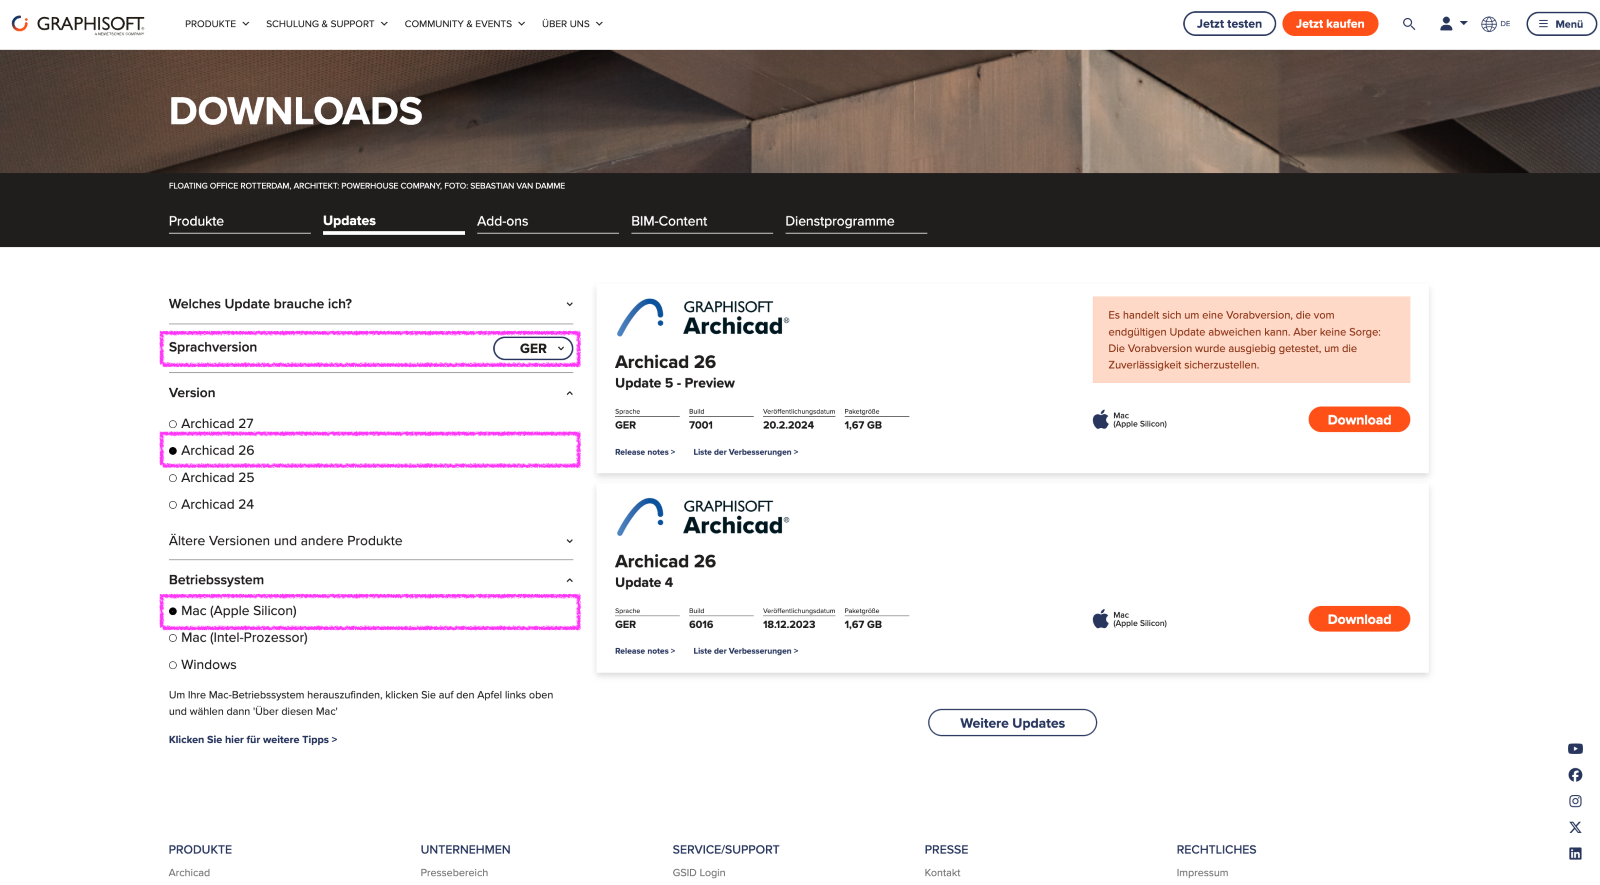This screenshot has height=885, width=1600.
Task: Visit the YouTube social icon
Action: pos(1575,749)
